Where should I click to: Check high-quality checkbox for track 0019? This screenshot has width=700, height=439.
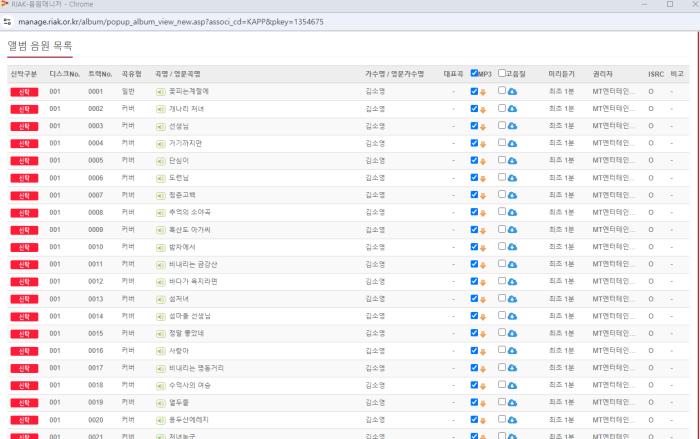[502, 401]
